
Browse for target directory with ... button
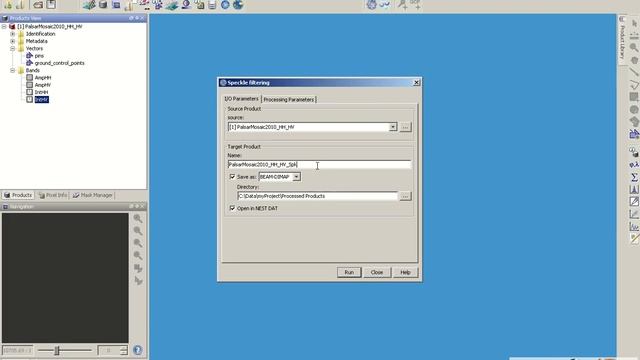pyautogui.click(x=405, y=196)
